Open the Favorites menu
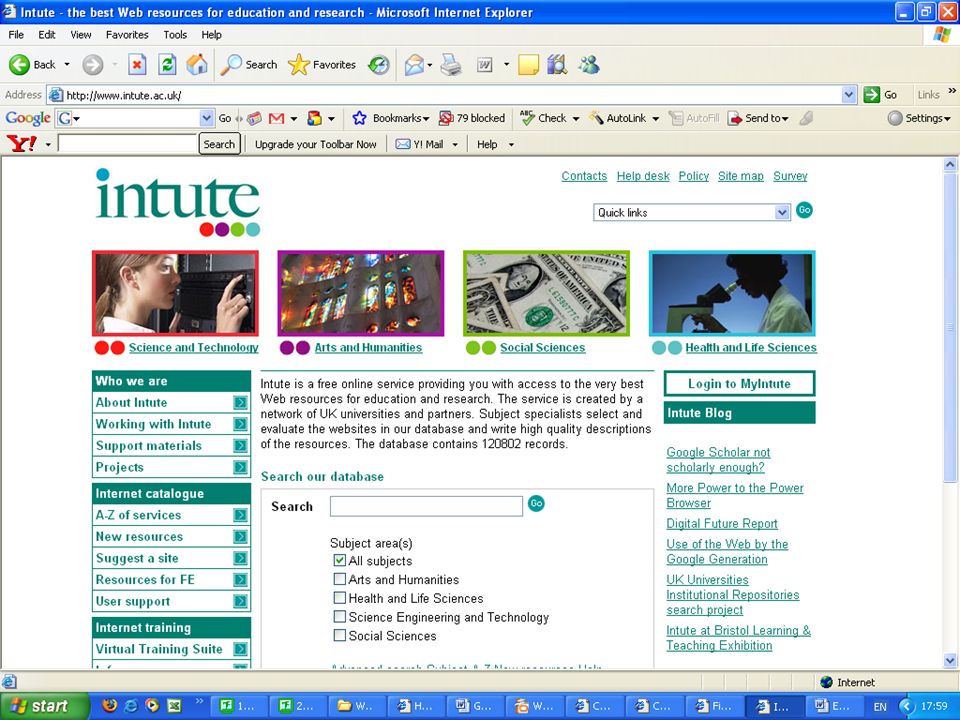 click(127, 35)
